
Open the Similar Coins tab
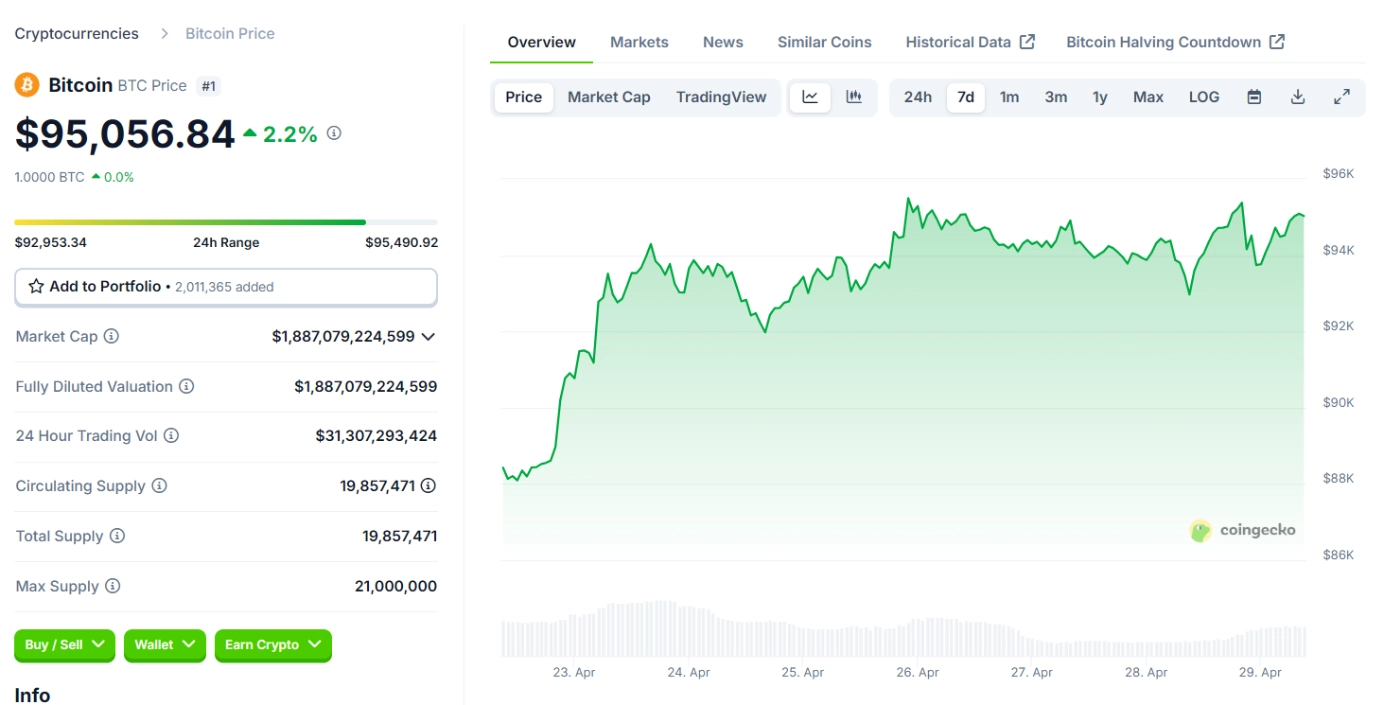tap(824, 42)
